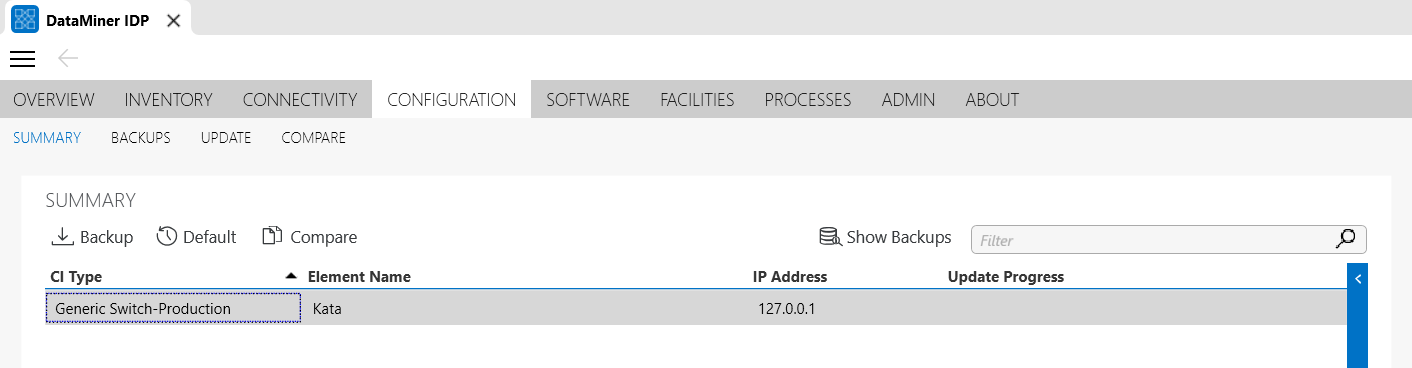
Task: Close the DataMiner IDP tab
Action: [173, 20]
